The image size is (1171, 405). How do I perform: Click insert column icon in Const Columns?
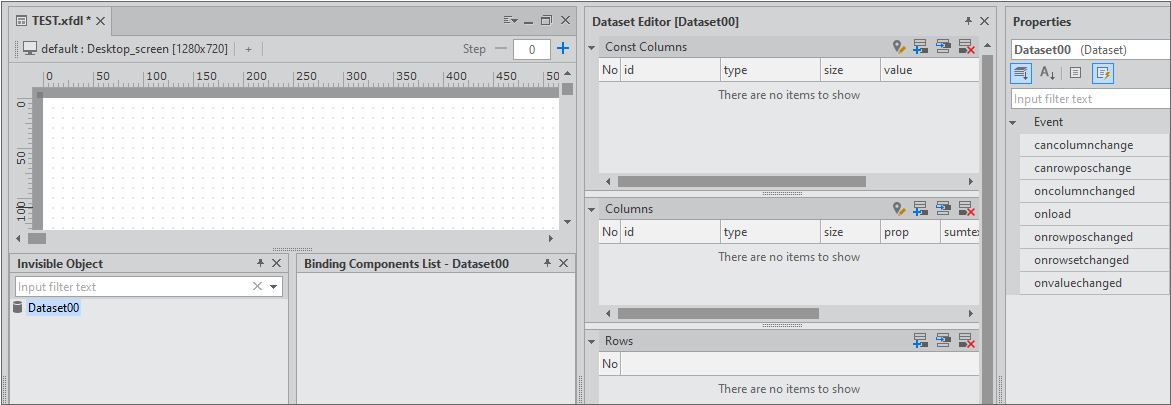943,47
